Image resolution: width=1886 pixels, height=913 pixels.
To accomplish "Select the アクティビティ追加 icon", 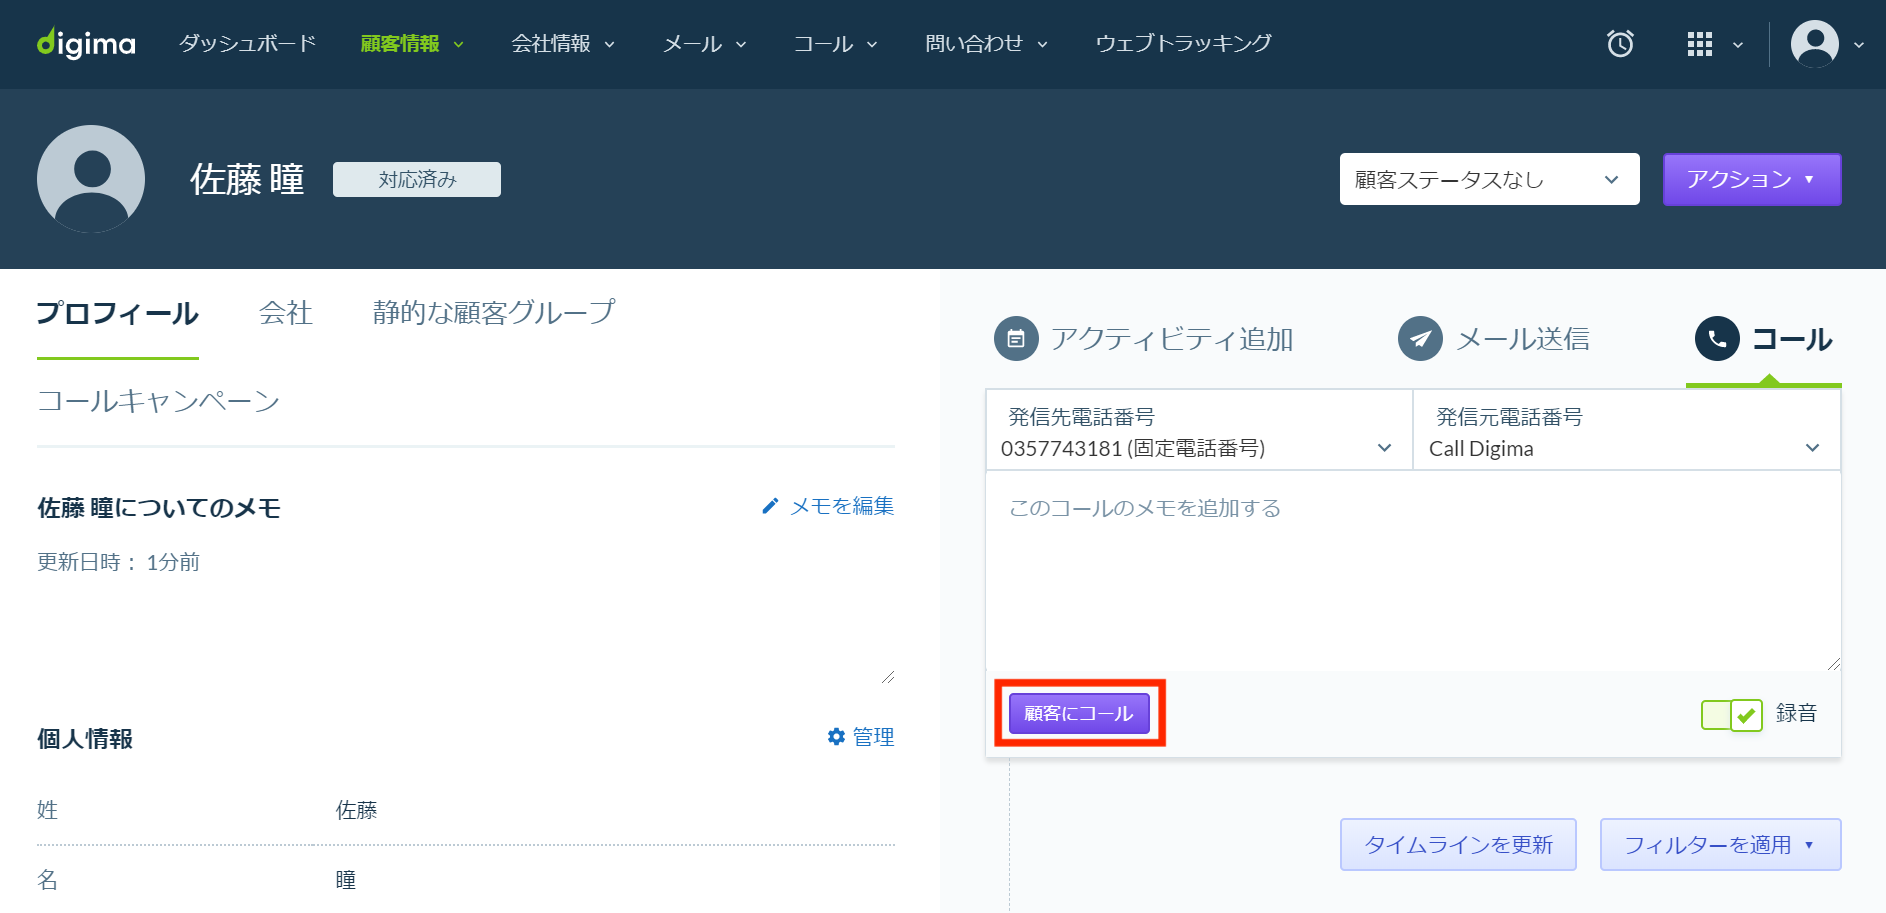I will (x=1015, y=338).
